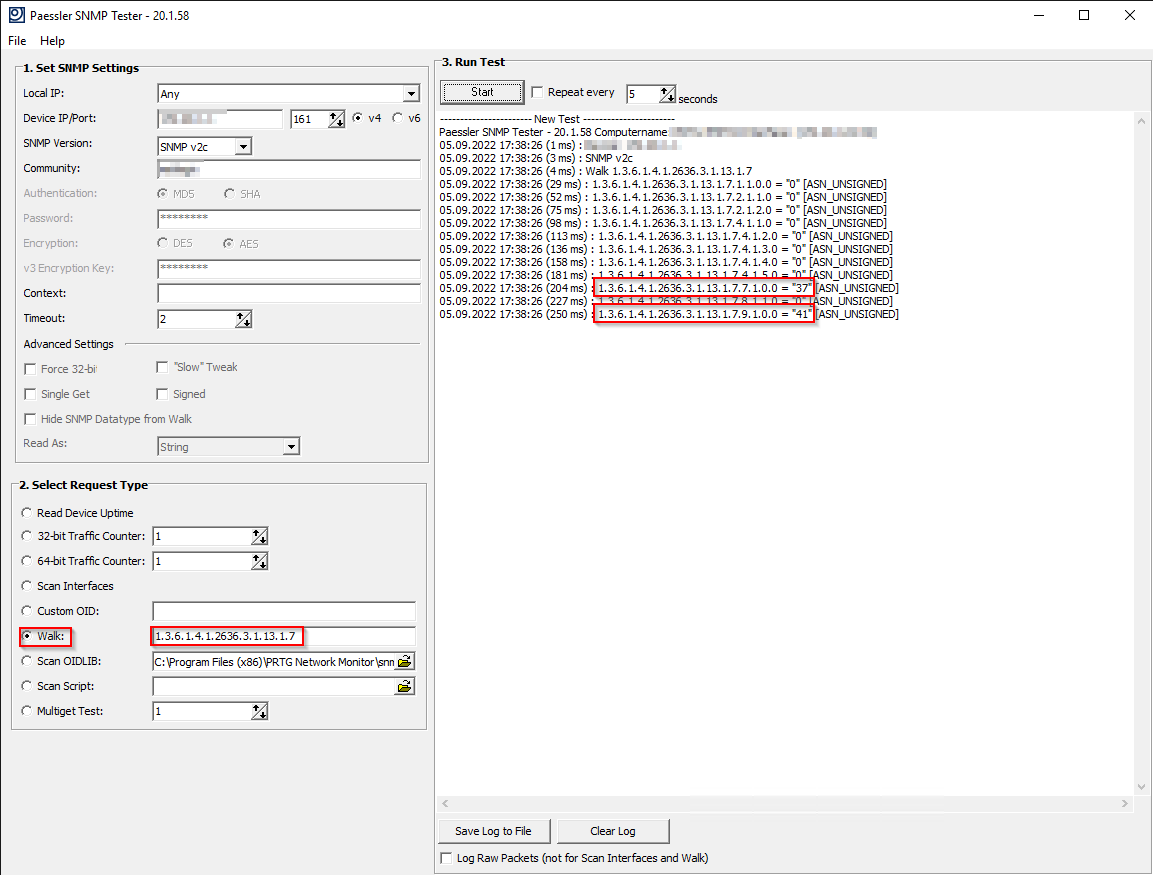Screen dimensions: 1153x875
Task: Expand the SNMP Version dropdown
Action: click(x=242, y=147)
